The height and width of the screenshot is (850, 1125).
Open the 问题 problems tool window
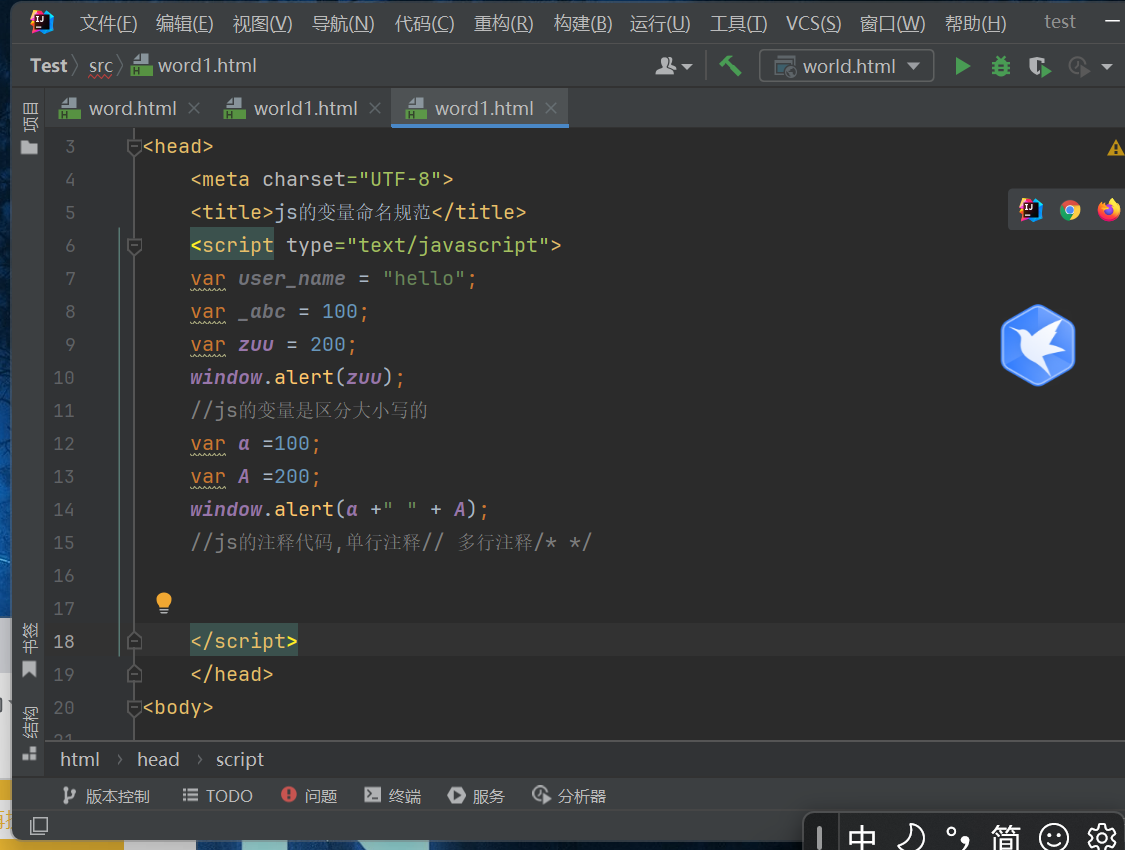(x=309, y=796)
